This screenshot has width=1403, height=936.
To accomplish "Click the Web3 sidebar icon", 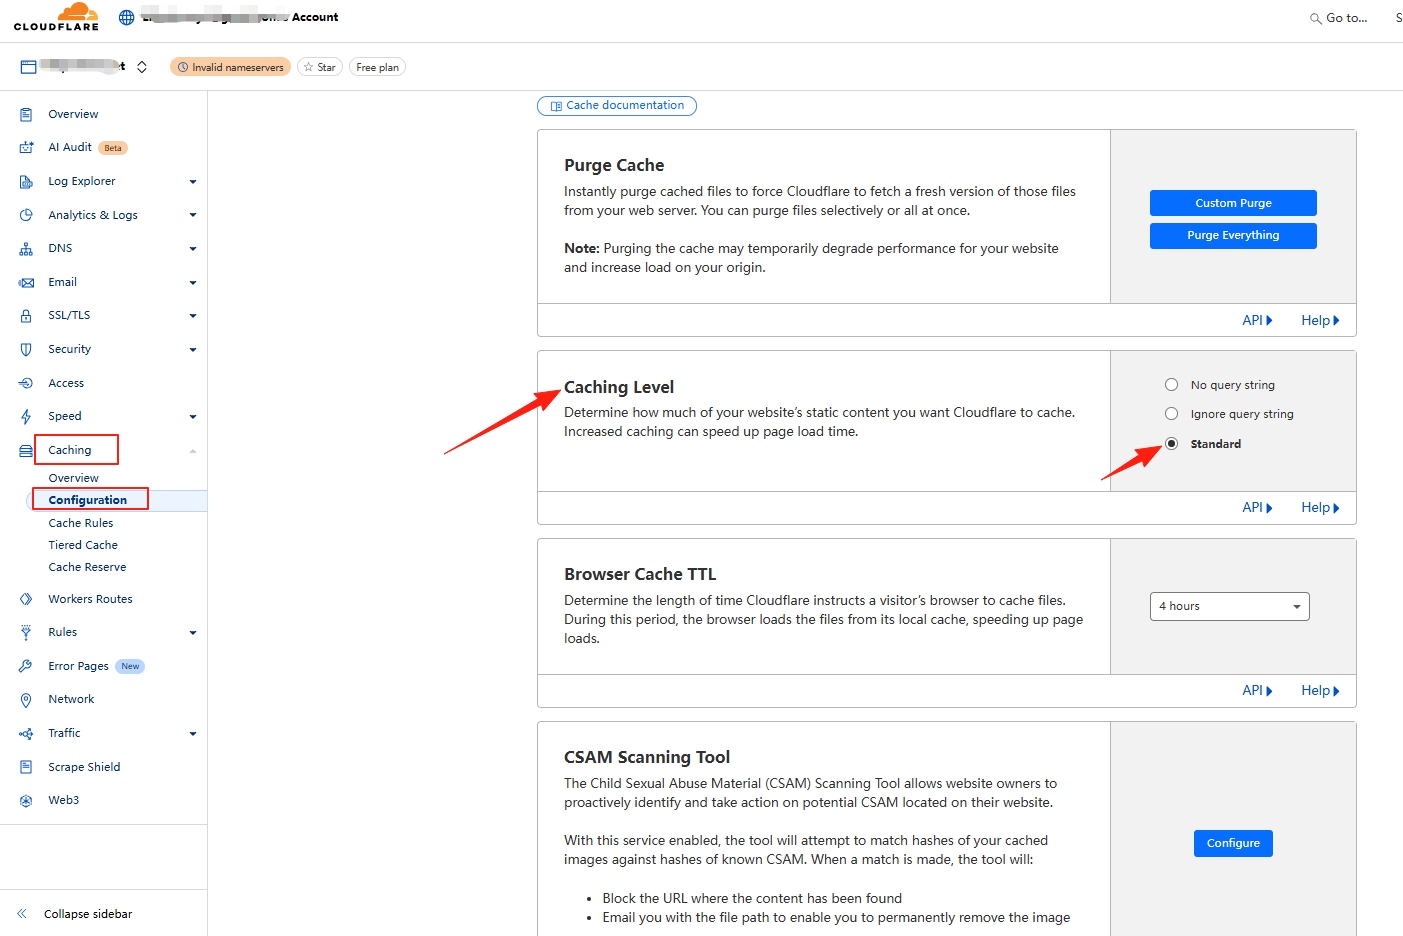I will [26, 801].
